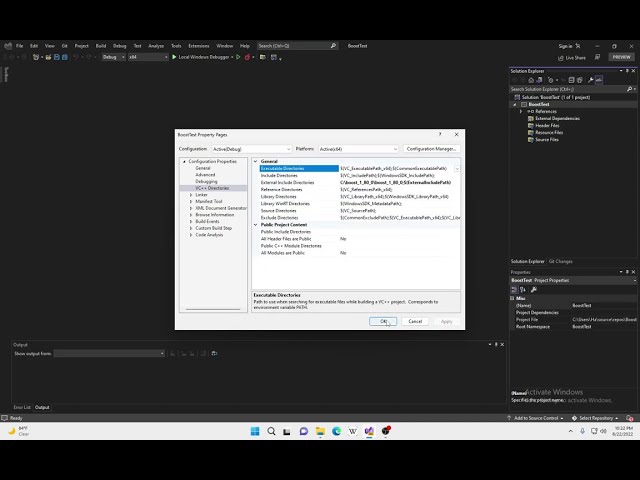The image size is (640, 480).
Task: Select Source Files in Solution Explorer
Action: tap(547, 140)
